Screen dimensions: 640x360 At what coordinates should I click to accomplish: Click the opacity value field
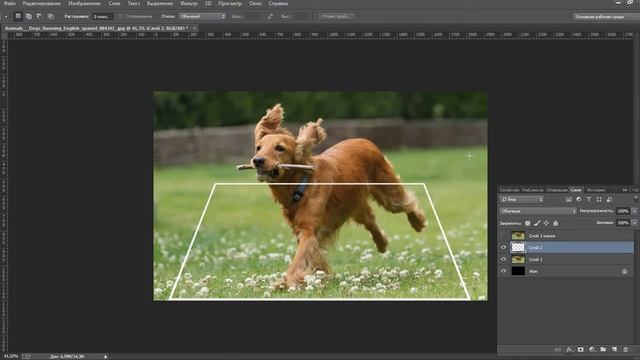pos(623,211)
